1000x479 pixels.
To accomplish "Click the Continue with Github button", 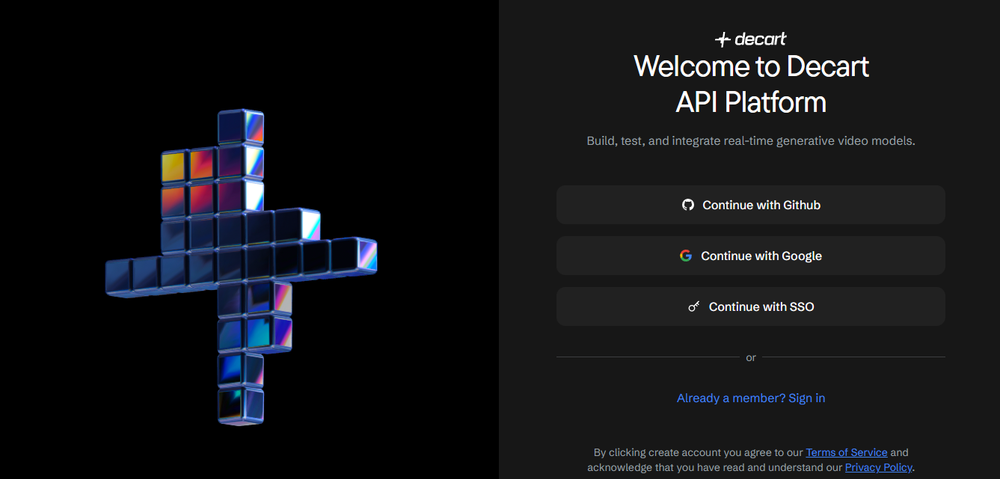I will click(x=751, y=205).
